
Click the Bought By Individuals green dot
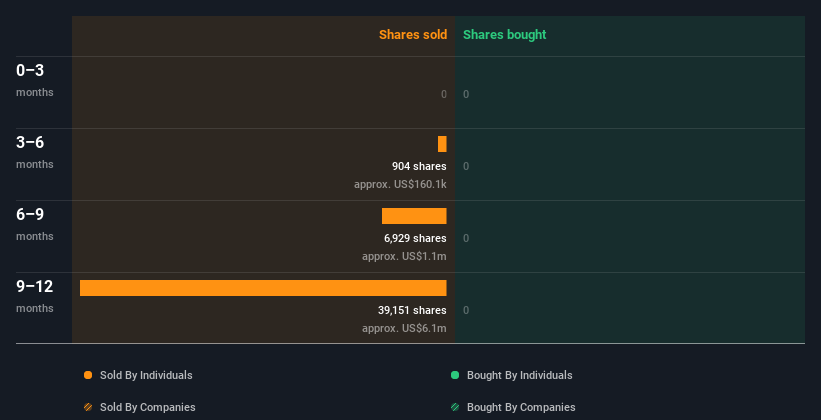(455, 375)
